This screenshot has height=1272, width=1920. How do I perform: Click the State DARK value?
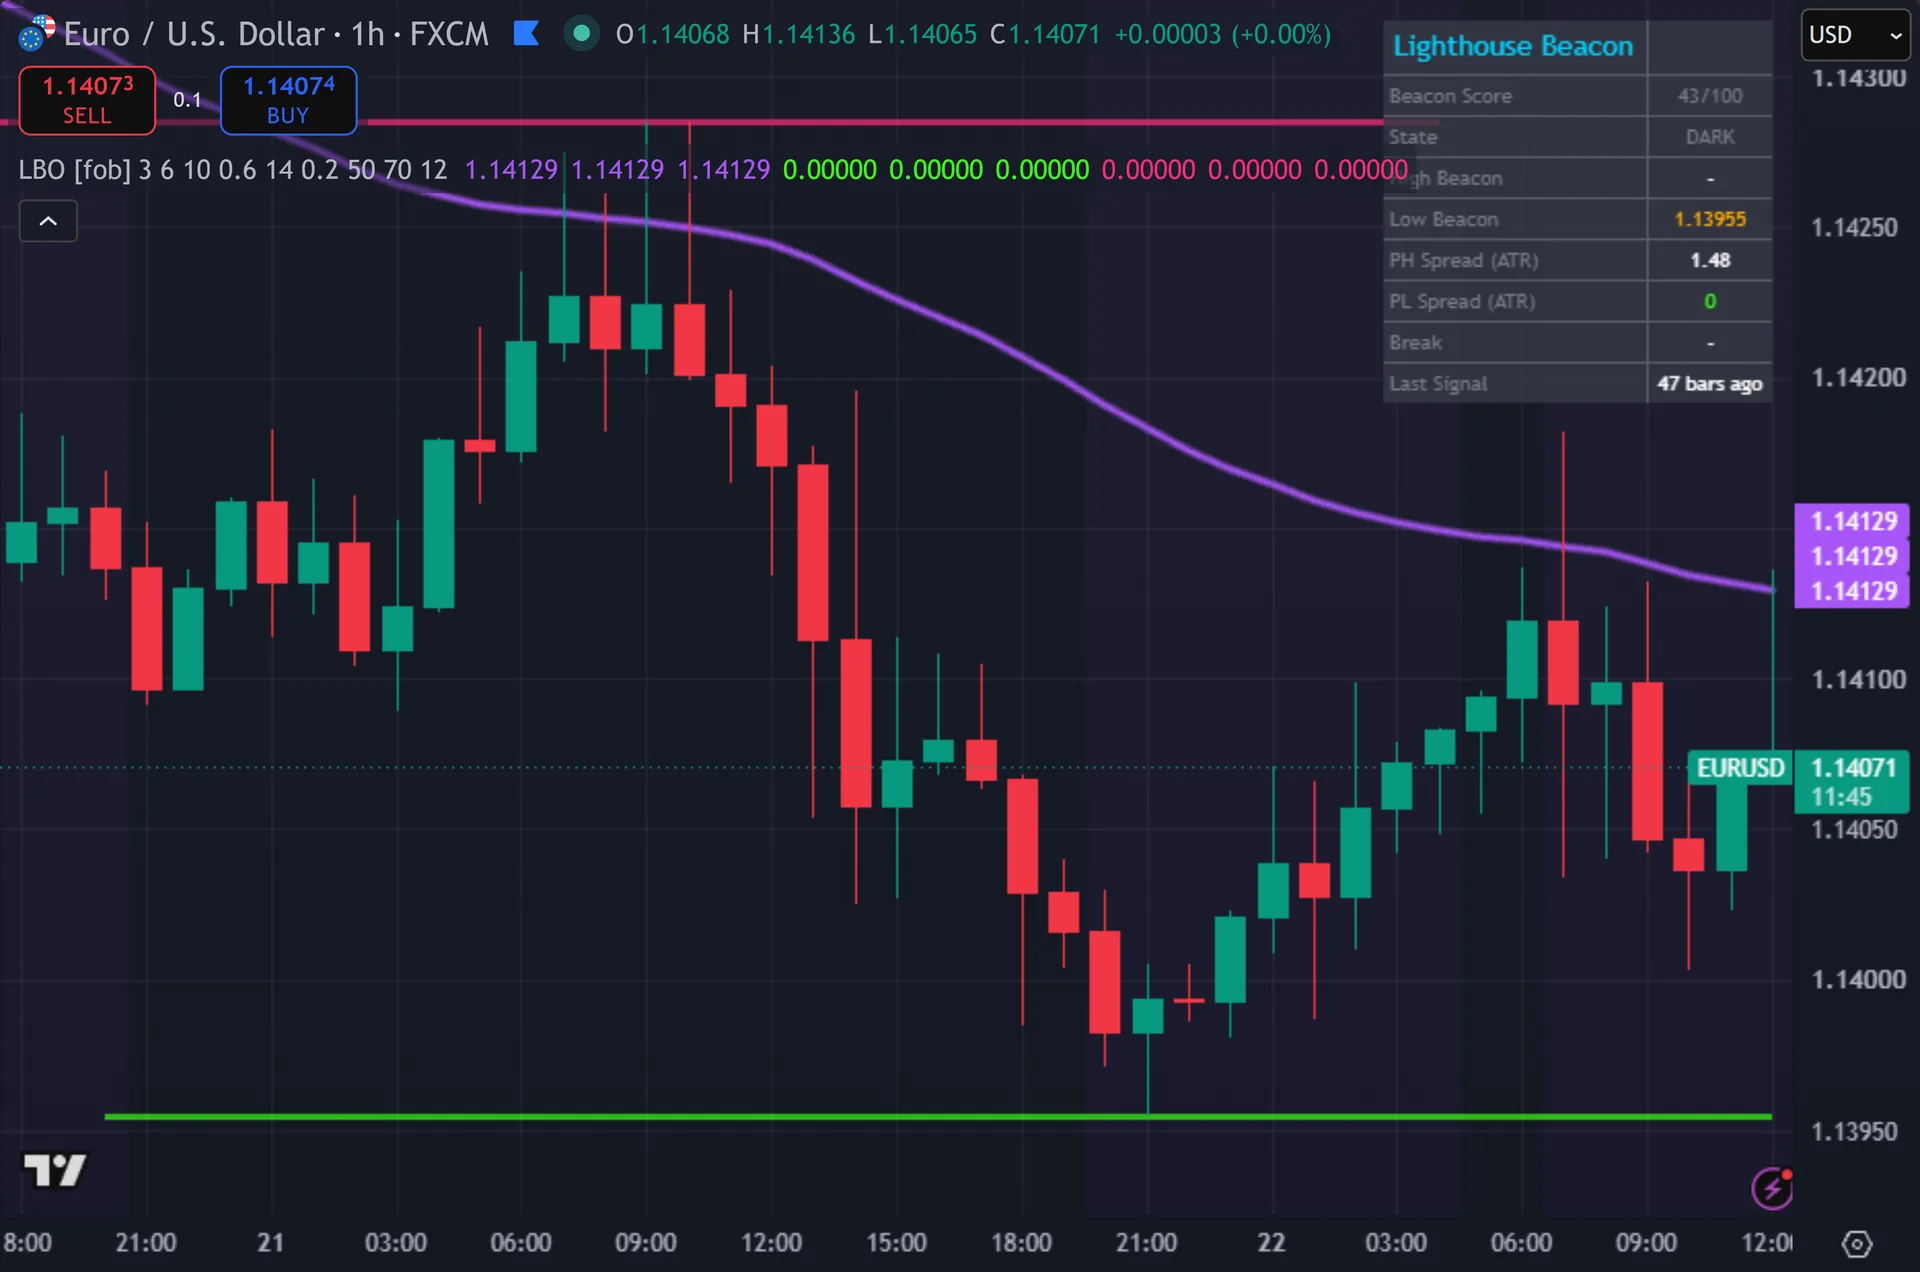pyautogui.click(x=1710, y=137)
